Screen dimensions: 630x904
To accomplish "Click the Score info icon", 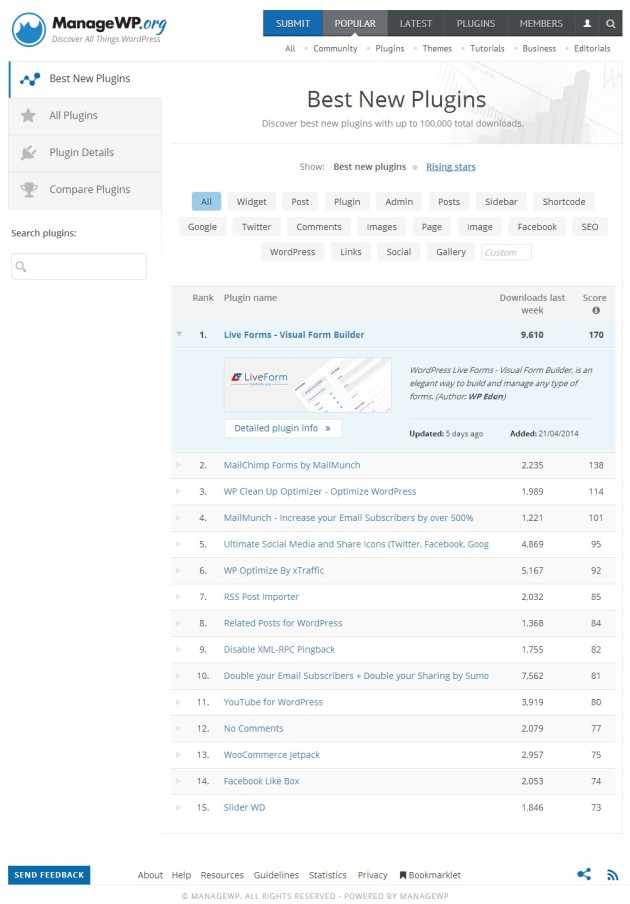I will pos(596,310).
